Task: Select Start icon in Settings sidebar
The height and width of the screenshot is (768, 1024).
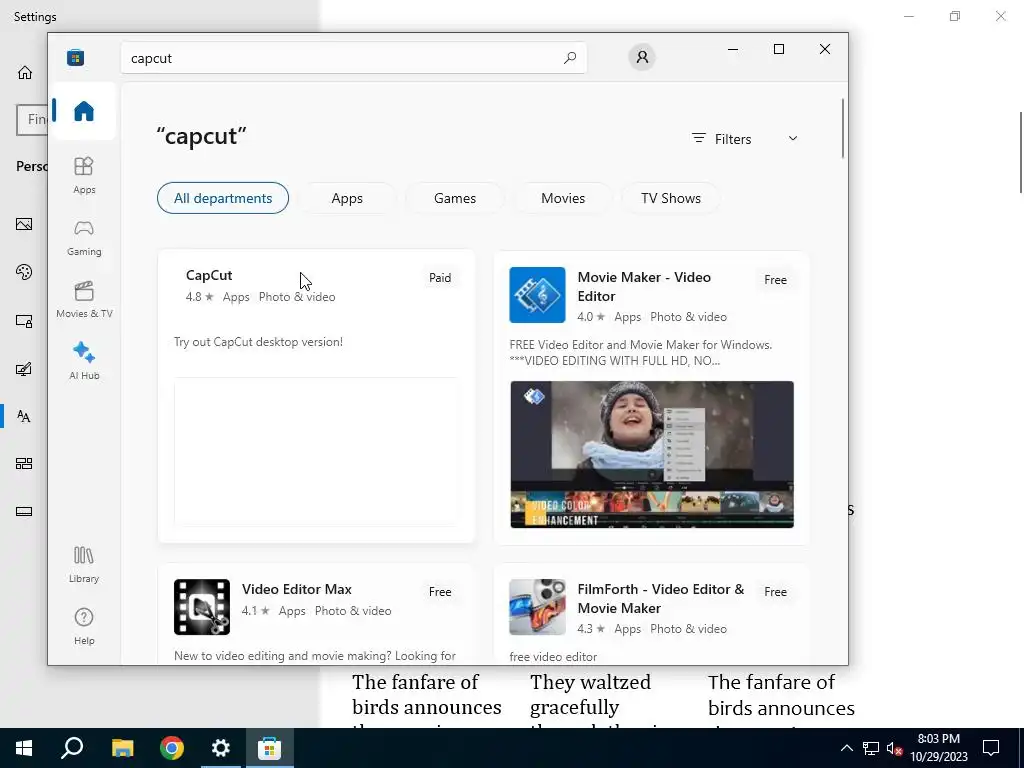Action: pyautogui.click(x=24, y=464)
